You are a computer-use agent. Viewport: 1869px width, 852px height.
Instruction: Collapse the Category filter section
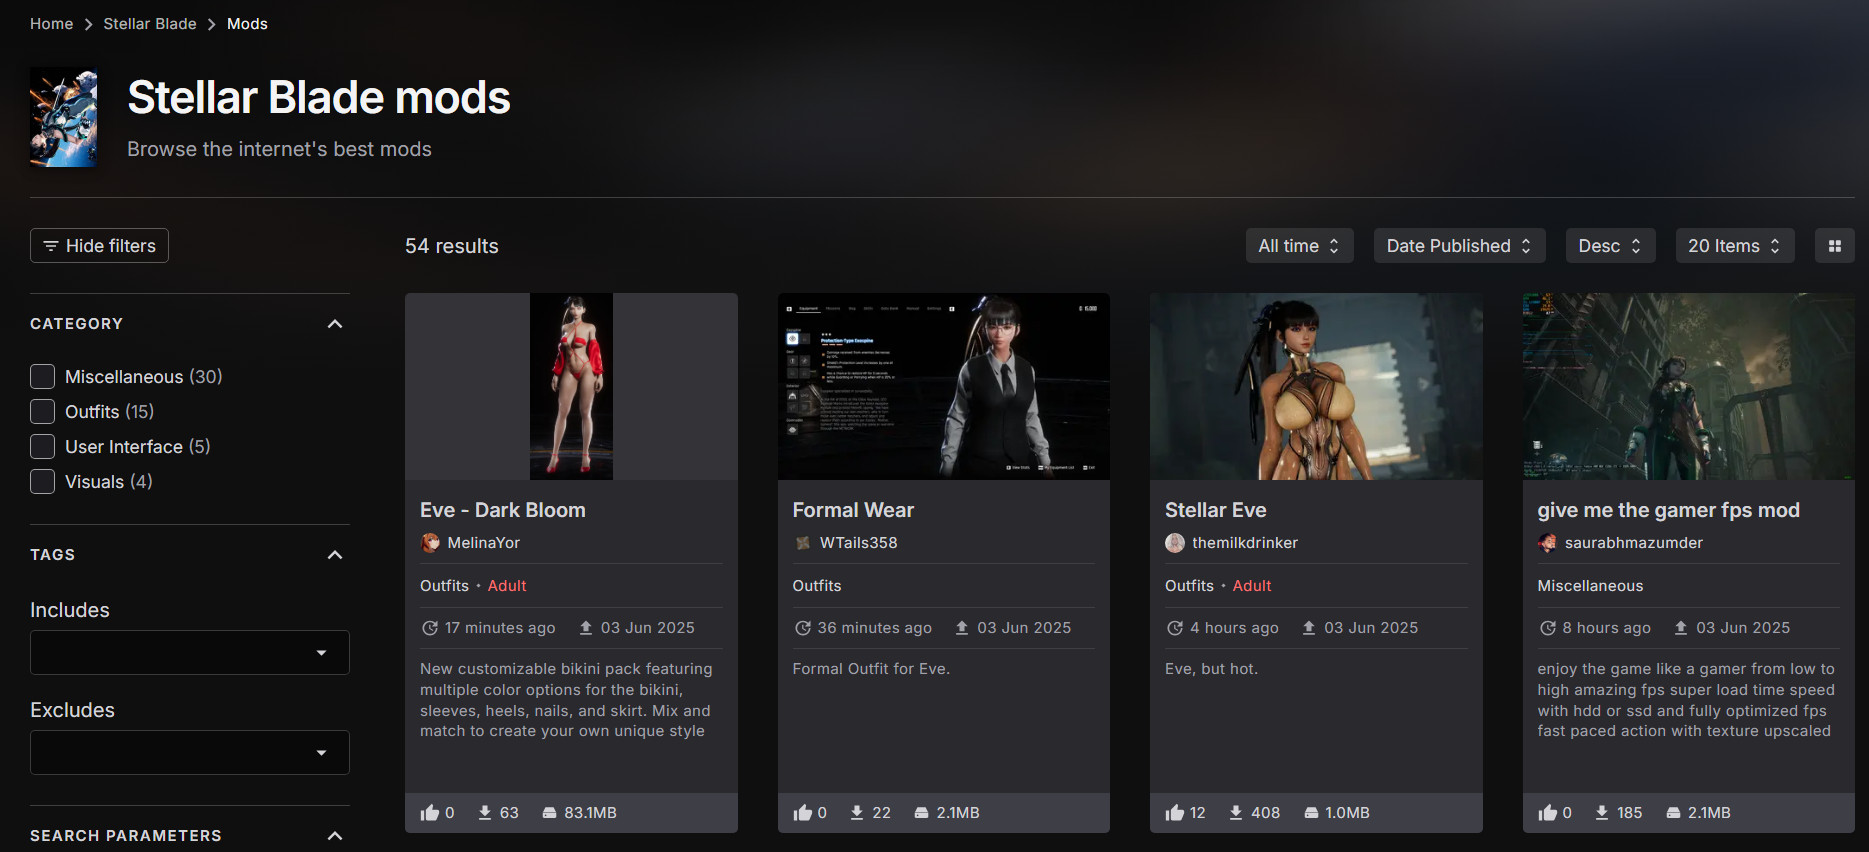click(x=335, y=324)
